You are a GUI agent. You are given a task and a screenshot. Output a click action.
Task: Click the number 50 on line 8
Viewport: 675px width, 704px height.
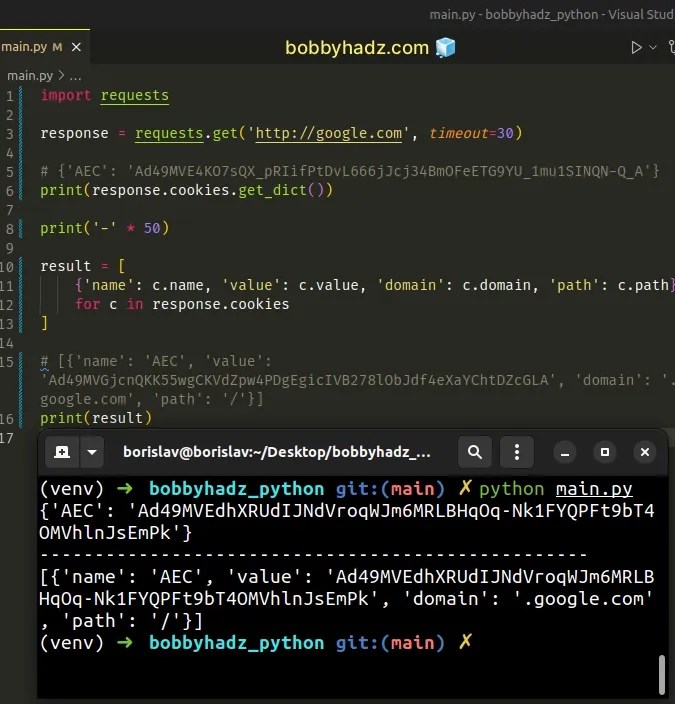152,228
